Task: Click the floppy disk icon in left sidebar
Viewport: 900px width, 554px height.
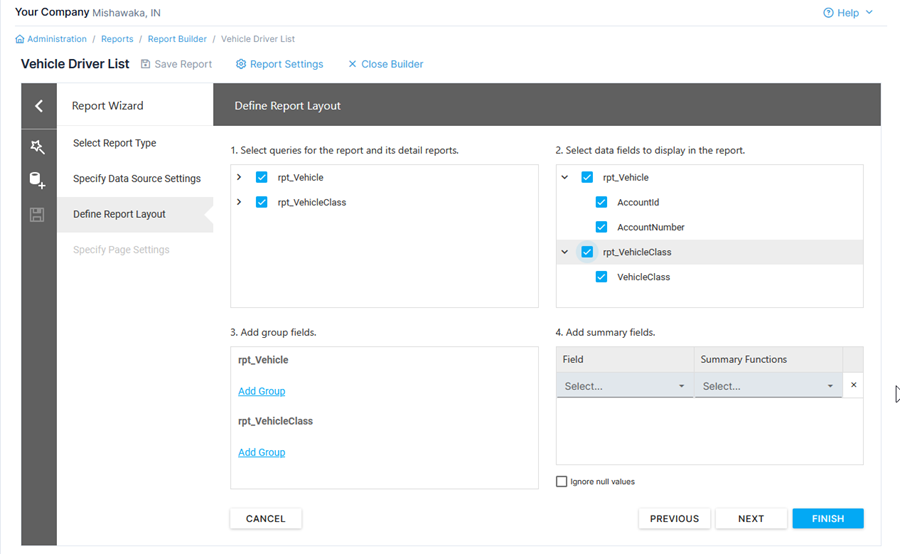Action: click(37, 215)
